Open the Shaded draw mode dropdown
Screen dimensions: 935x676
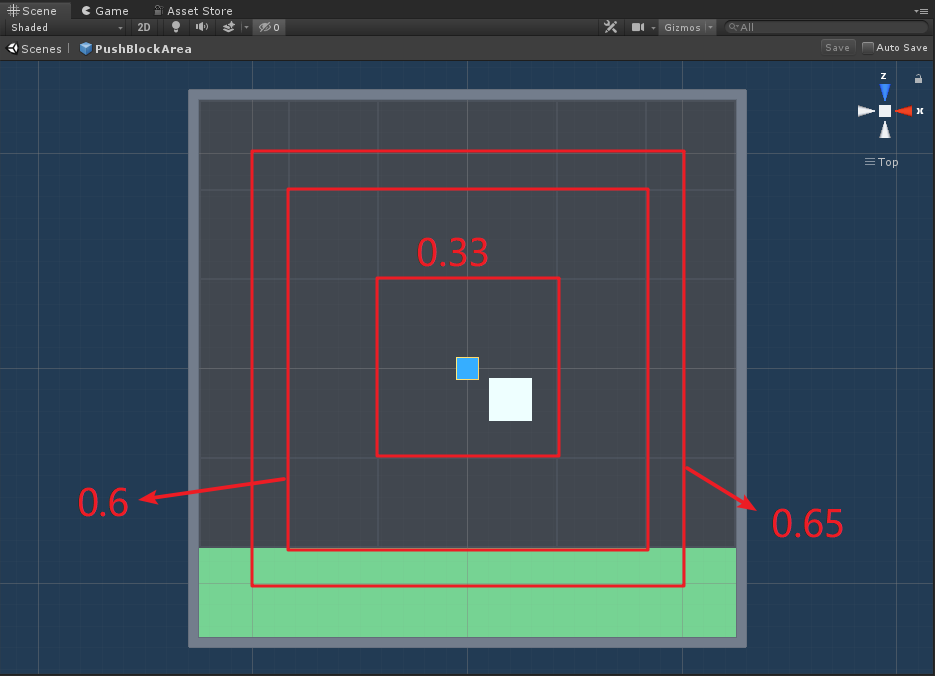[x=66, y=27]
